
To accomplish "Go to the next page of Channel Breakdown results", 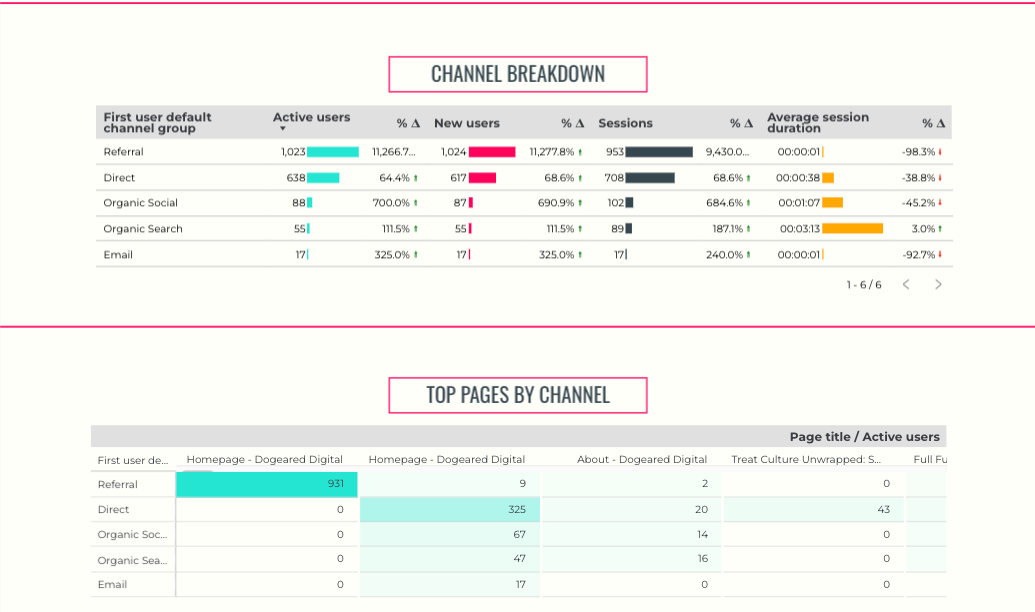I will pos(938,284).
